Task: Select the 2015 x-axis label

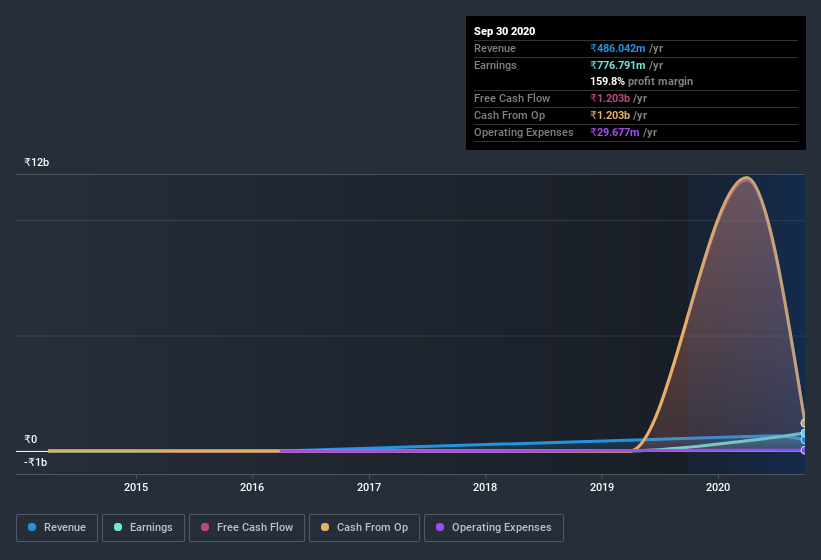Action: [136, 488]
